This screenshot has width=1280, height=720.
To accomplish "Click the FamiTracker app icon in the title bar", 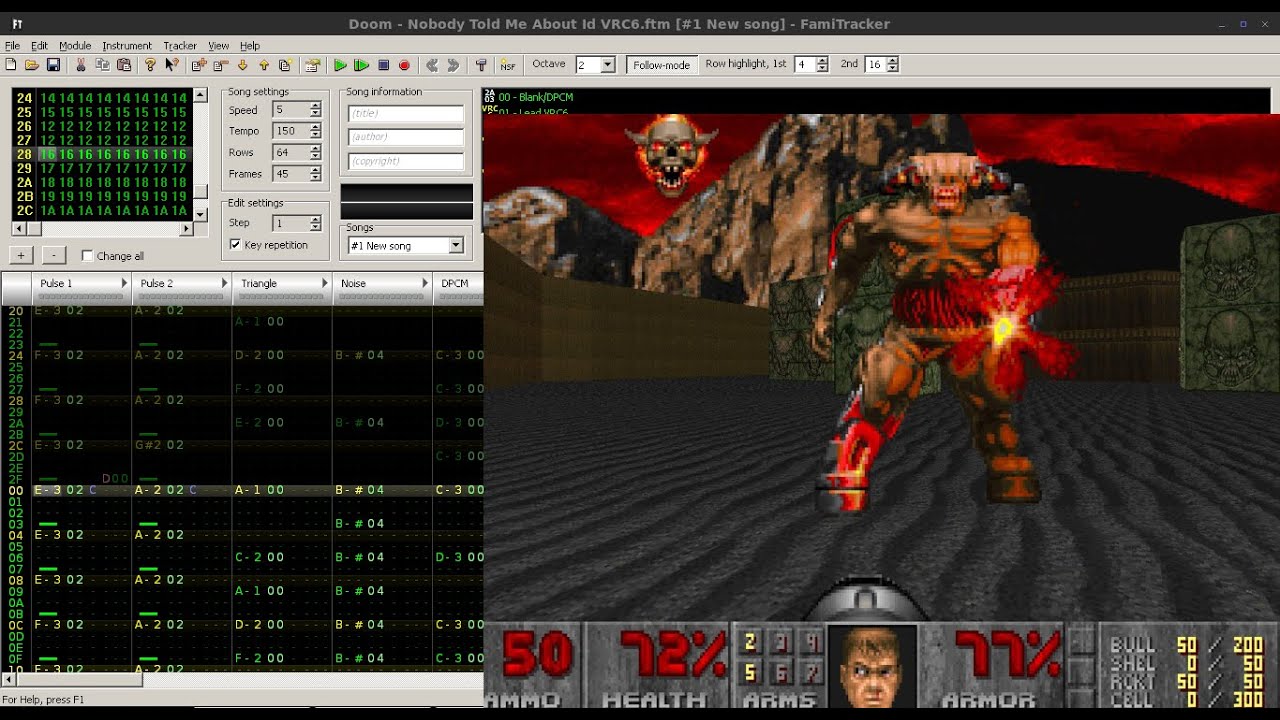I will [17, 24].
